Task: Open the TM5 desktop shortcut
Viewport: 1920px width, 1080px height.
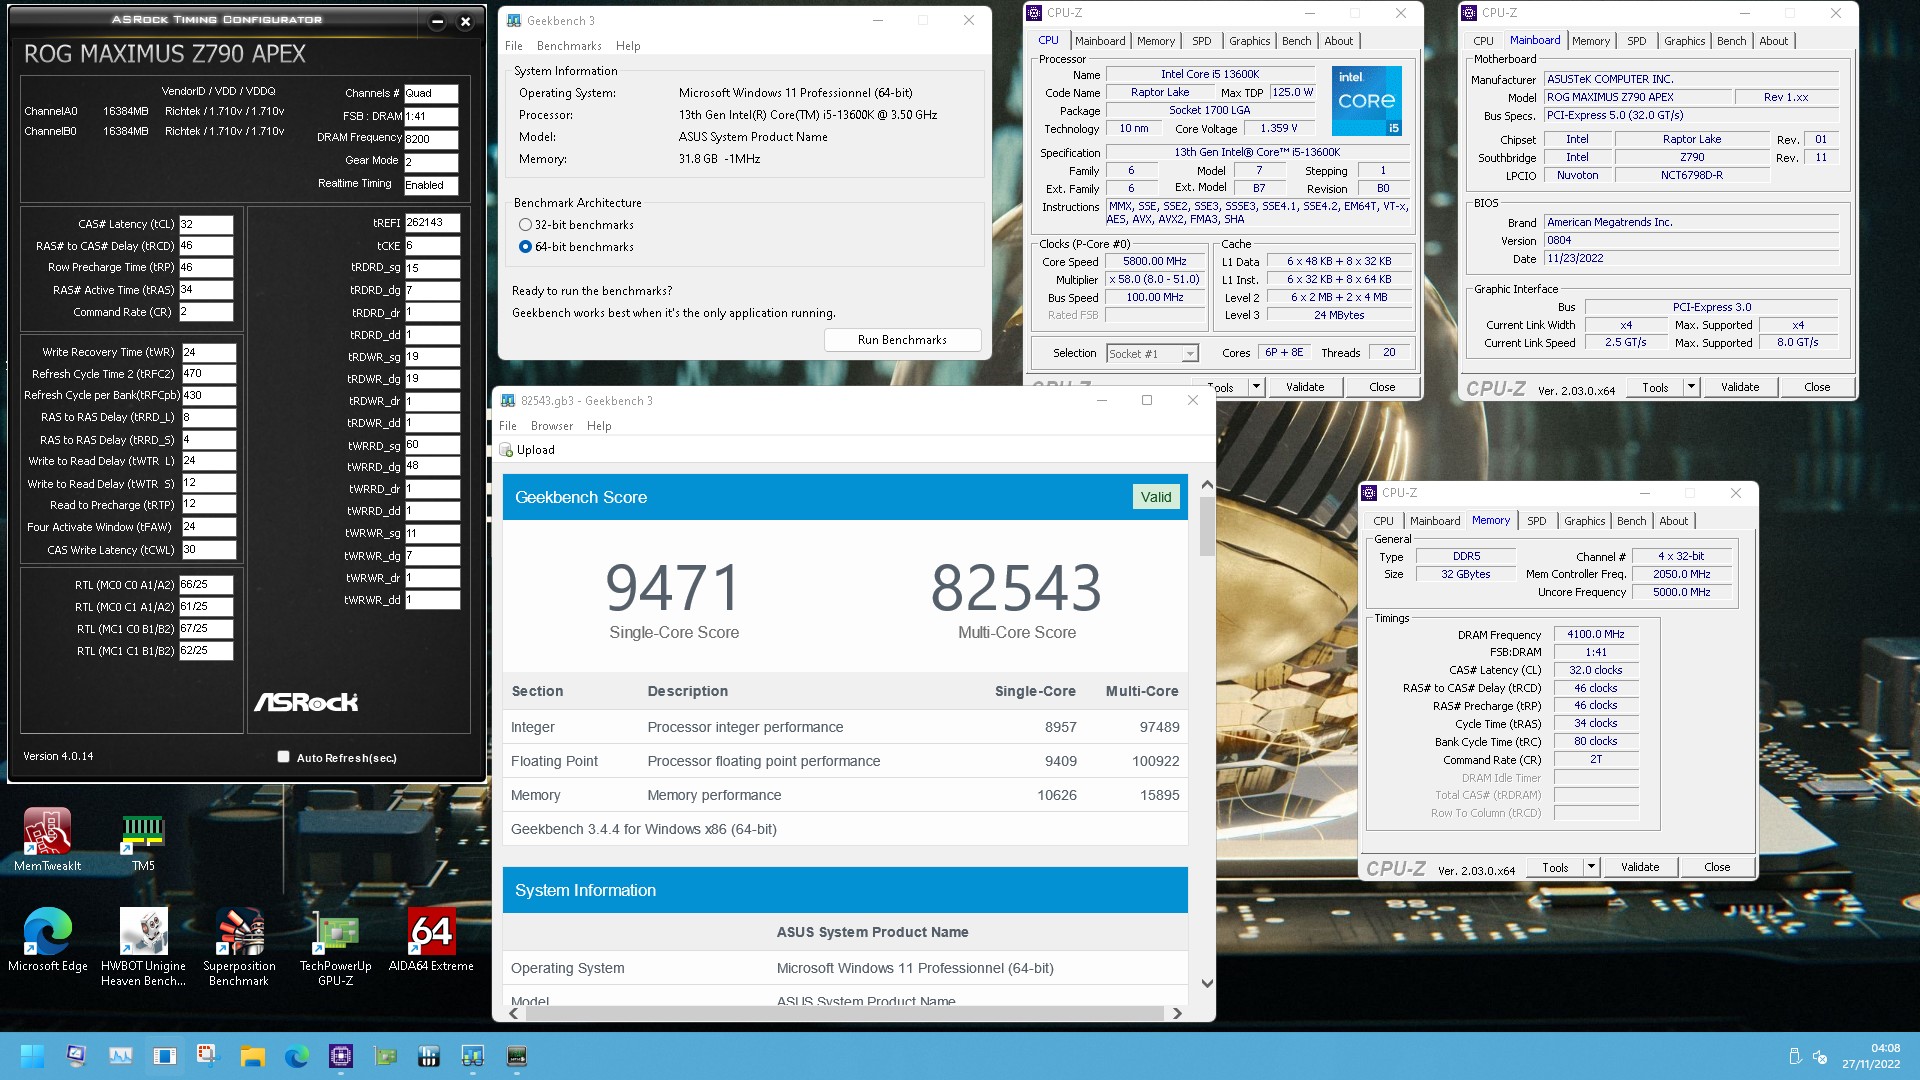Action: coord(143,838)
